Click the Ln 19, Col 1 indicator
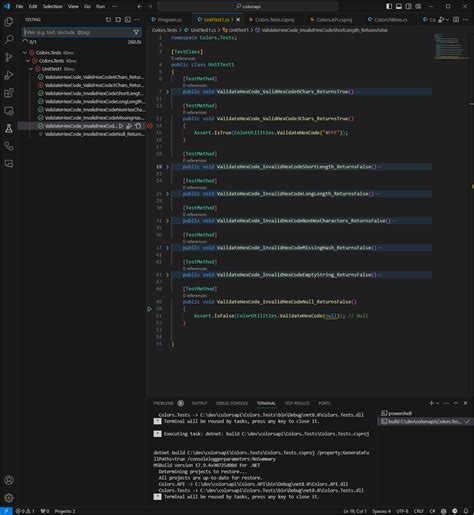The image size is (474, 515). (355, 511)
